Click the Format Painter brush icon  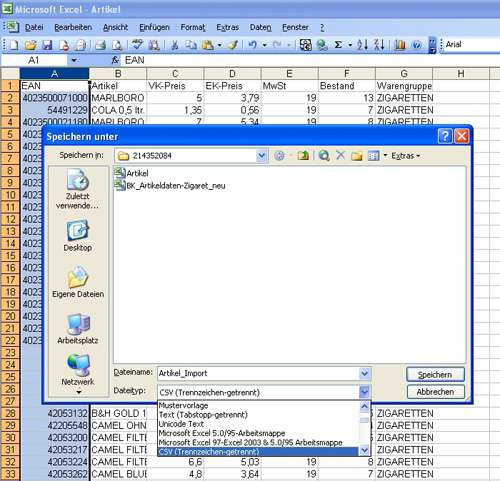point(233,45)
